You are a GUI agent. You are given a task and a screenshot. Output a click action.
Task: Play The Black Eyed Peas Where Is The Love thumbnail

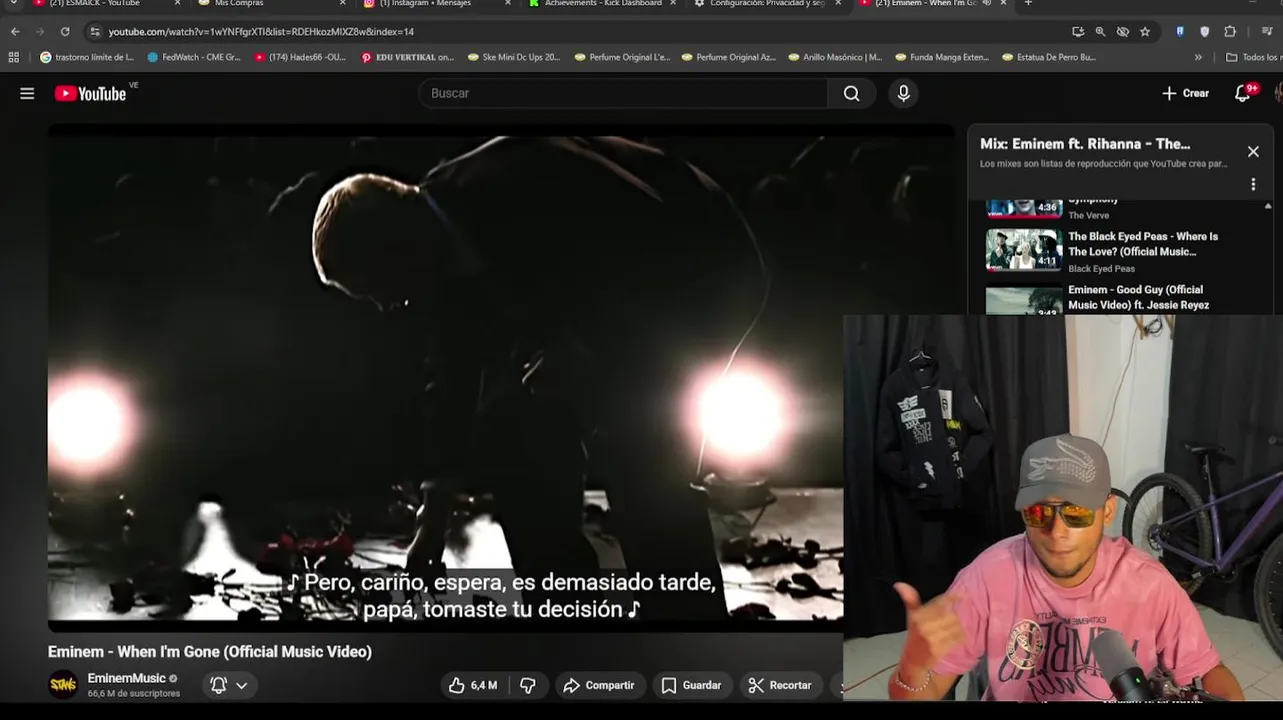(x=1024, y=250)
